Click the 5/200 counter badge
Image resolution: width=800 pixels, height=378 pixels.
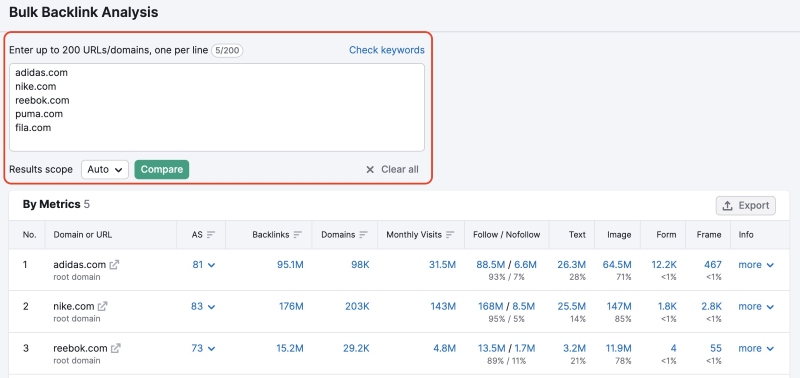pos(227,51)
